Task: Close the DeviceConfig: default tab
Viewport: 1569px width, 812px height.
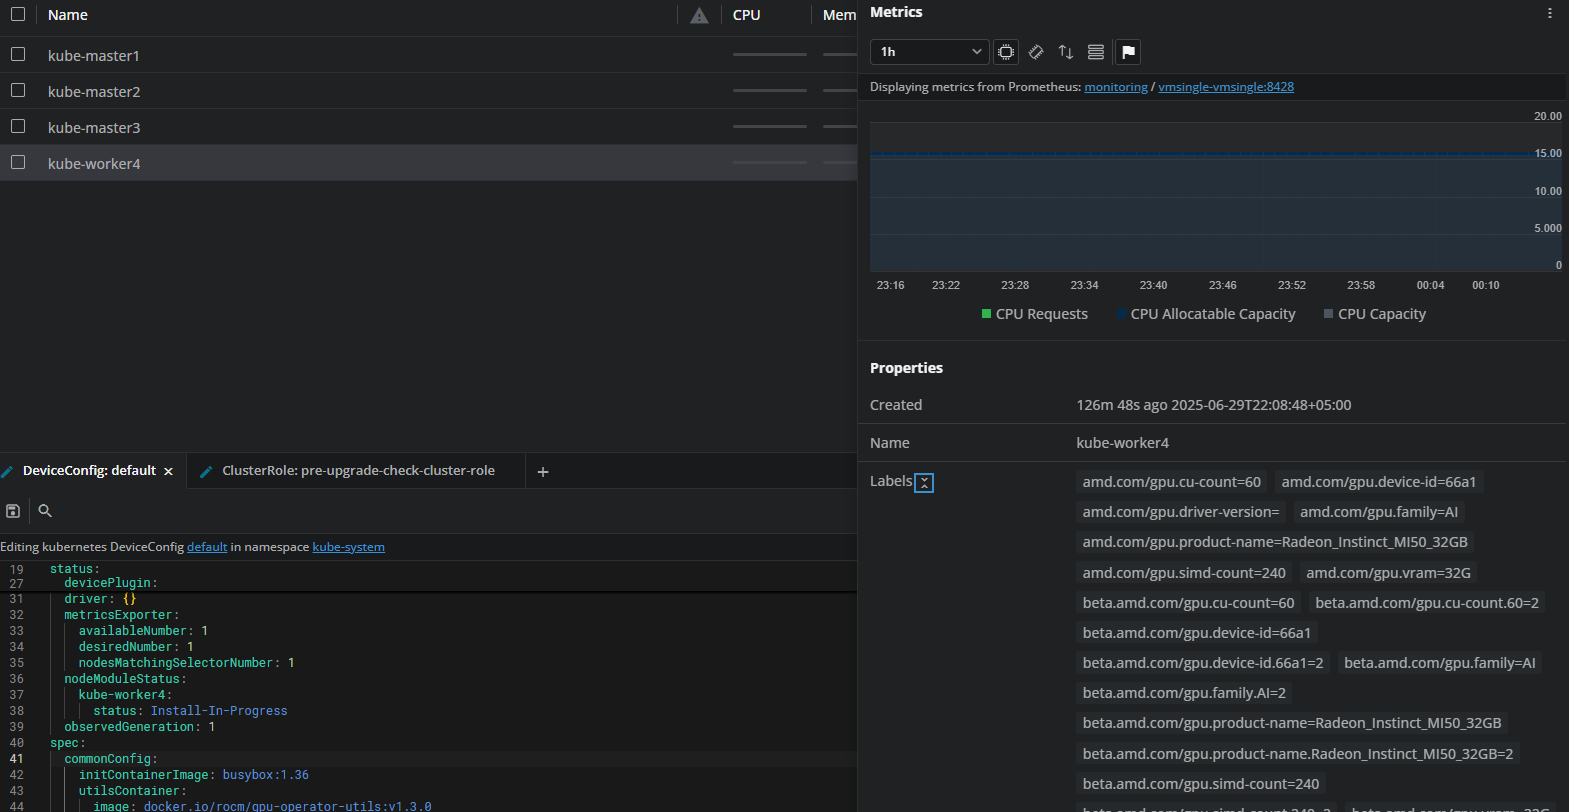Action: click(168, 472)
